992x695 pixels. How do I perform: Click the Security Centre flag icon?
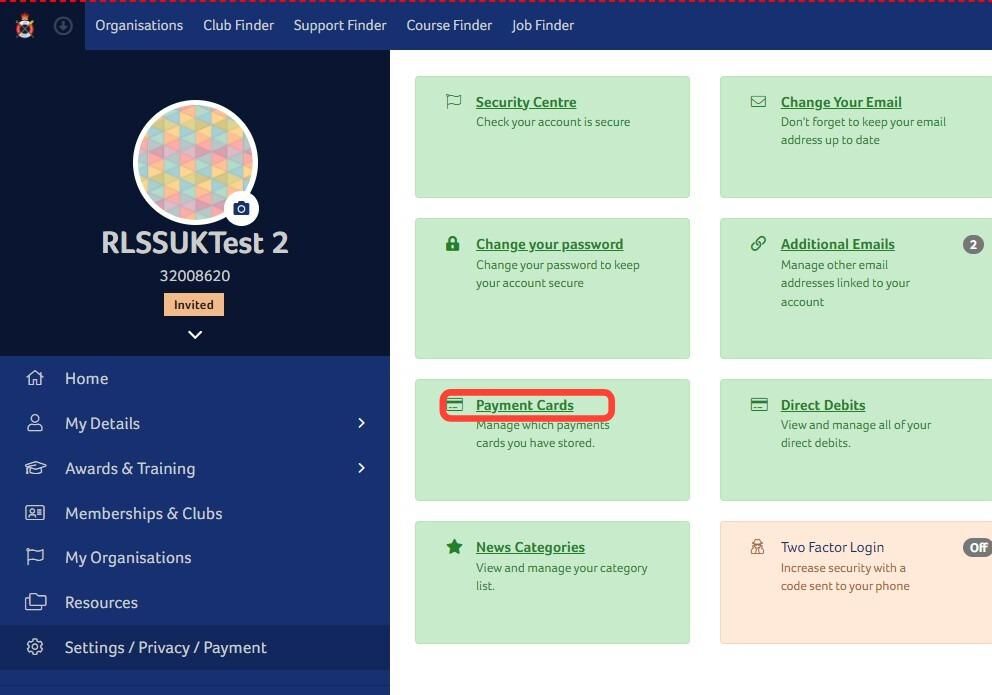454,101
